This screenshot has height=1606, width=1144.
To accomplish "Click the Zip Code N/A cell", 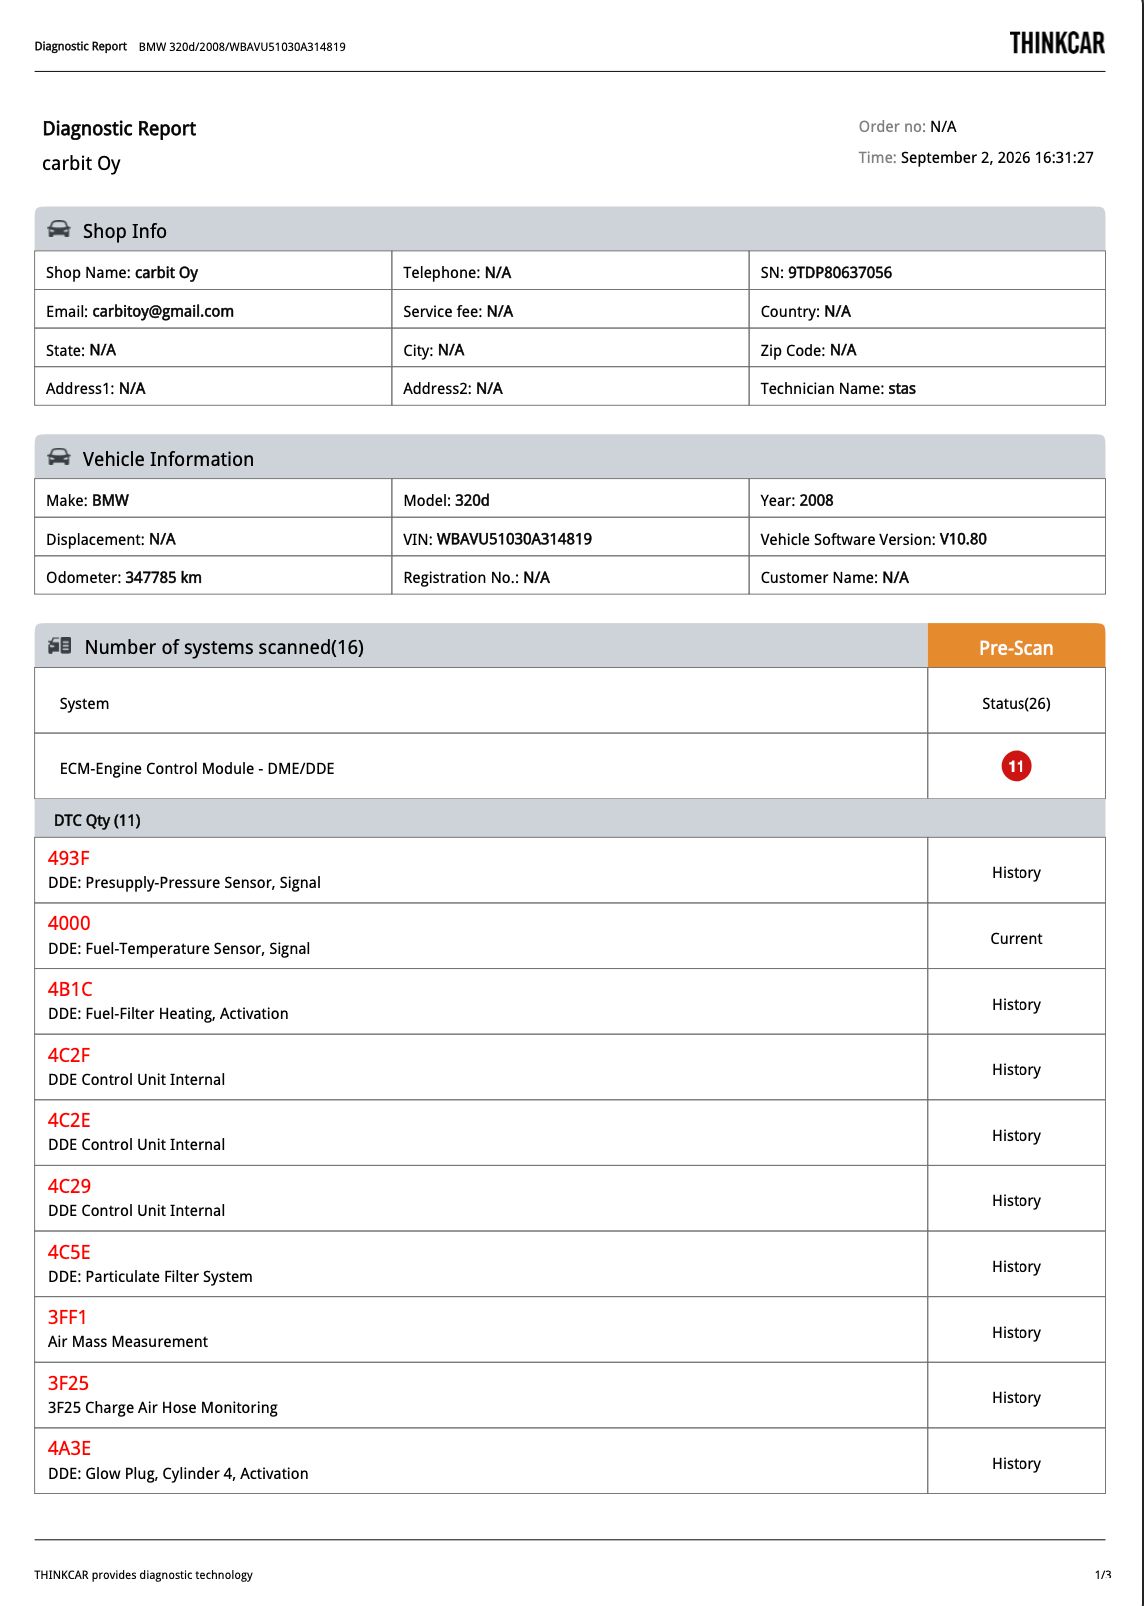I will [x=927, y=350].
